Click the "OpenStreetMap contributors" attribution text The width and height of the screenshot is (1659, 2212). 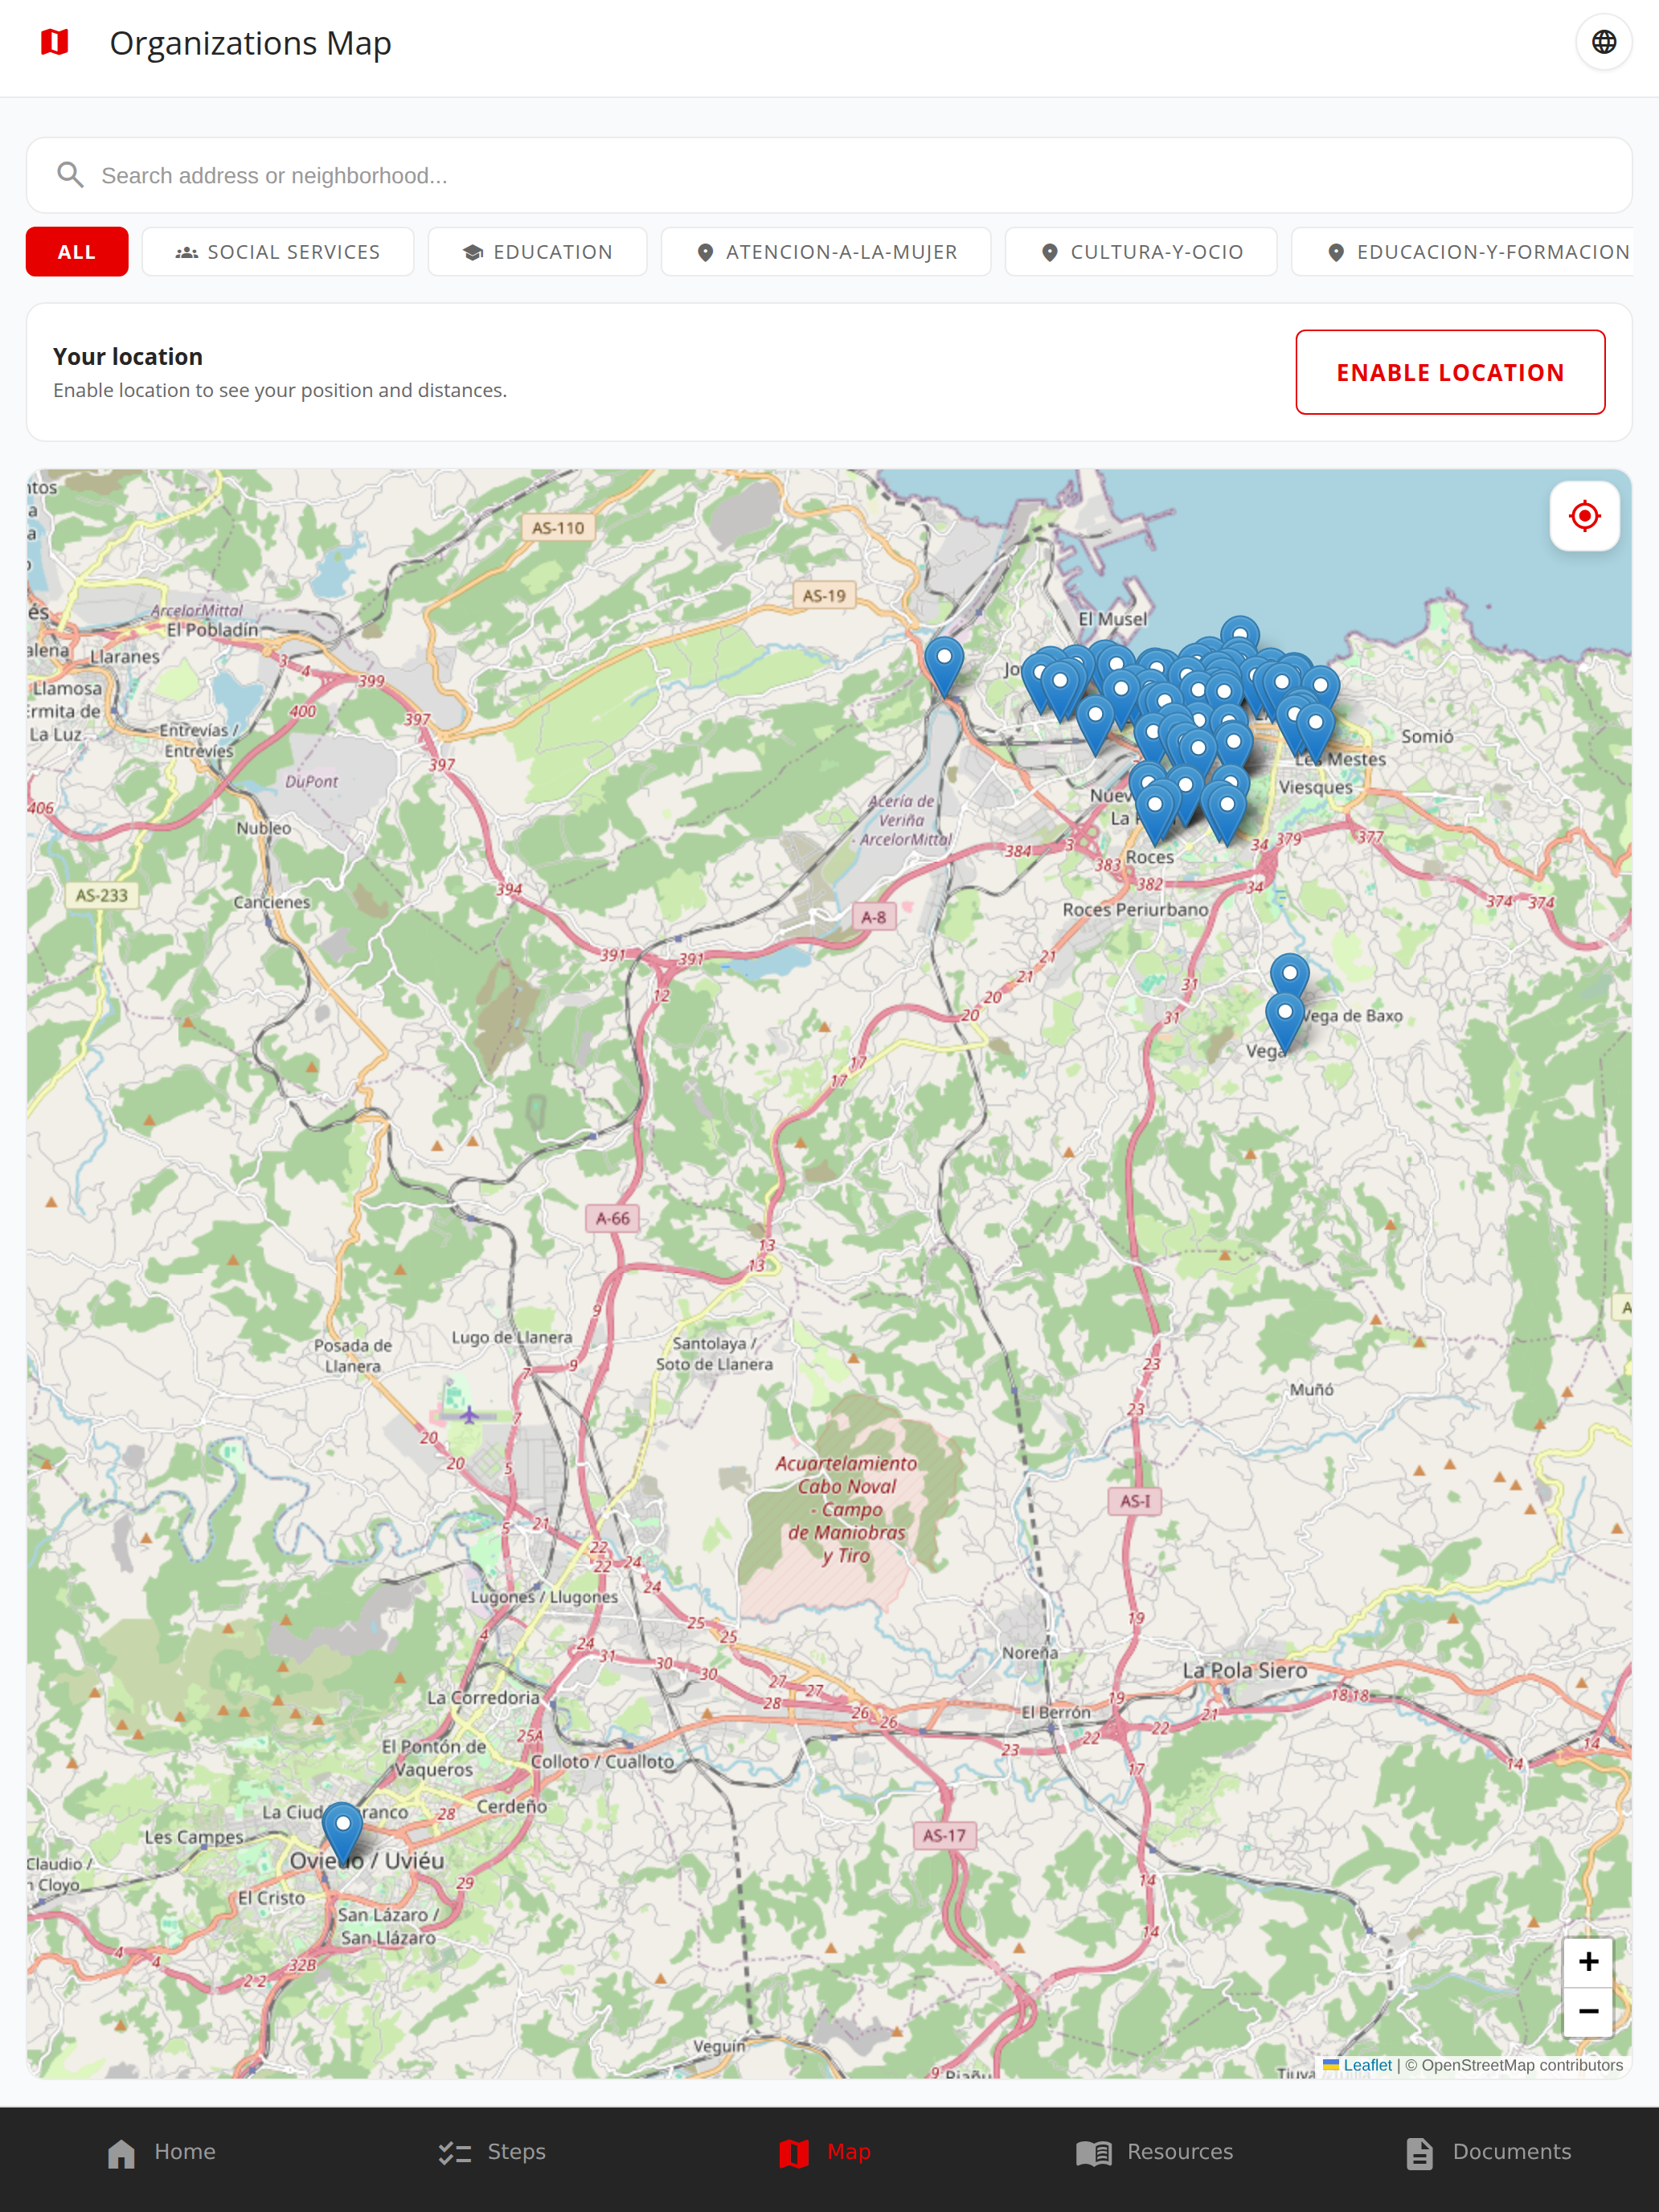pos(1522,2065)
